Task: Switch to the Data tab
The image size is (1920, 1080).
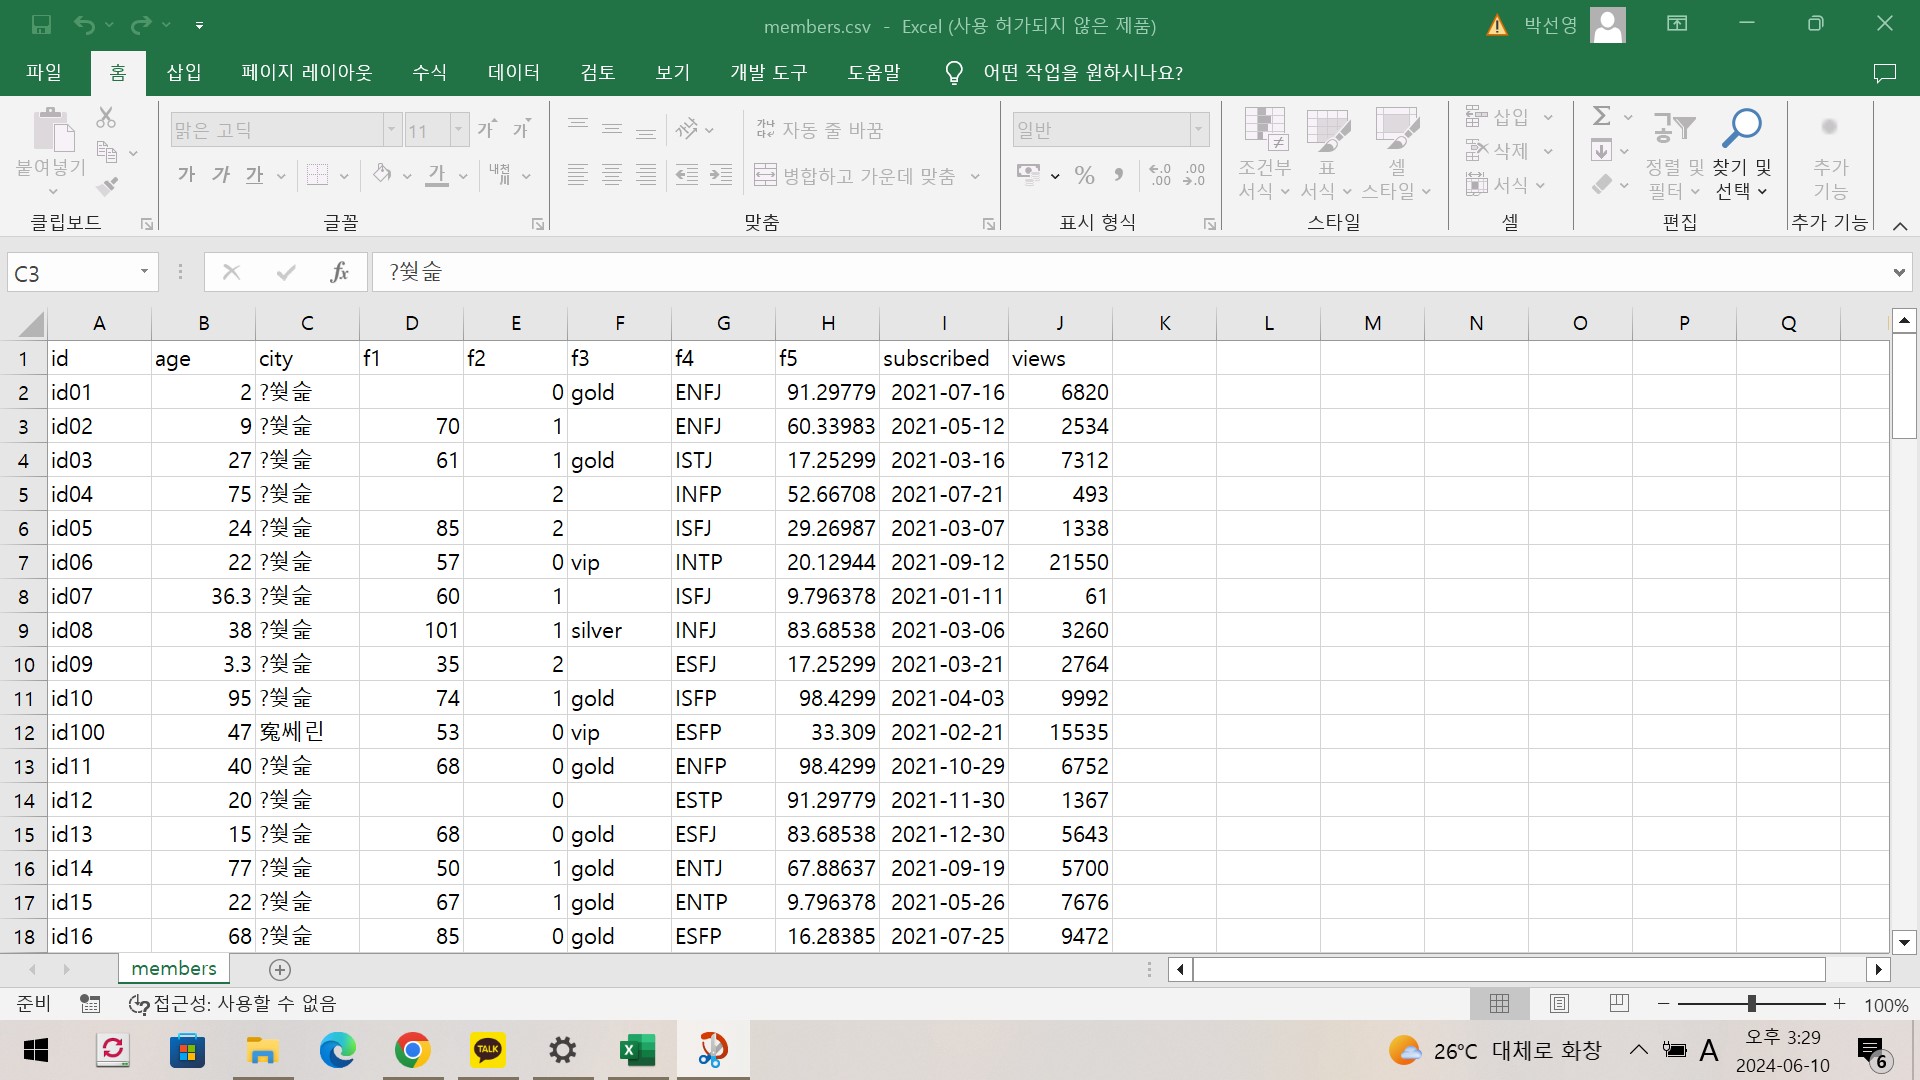Action: pos(514,73)
